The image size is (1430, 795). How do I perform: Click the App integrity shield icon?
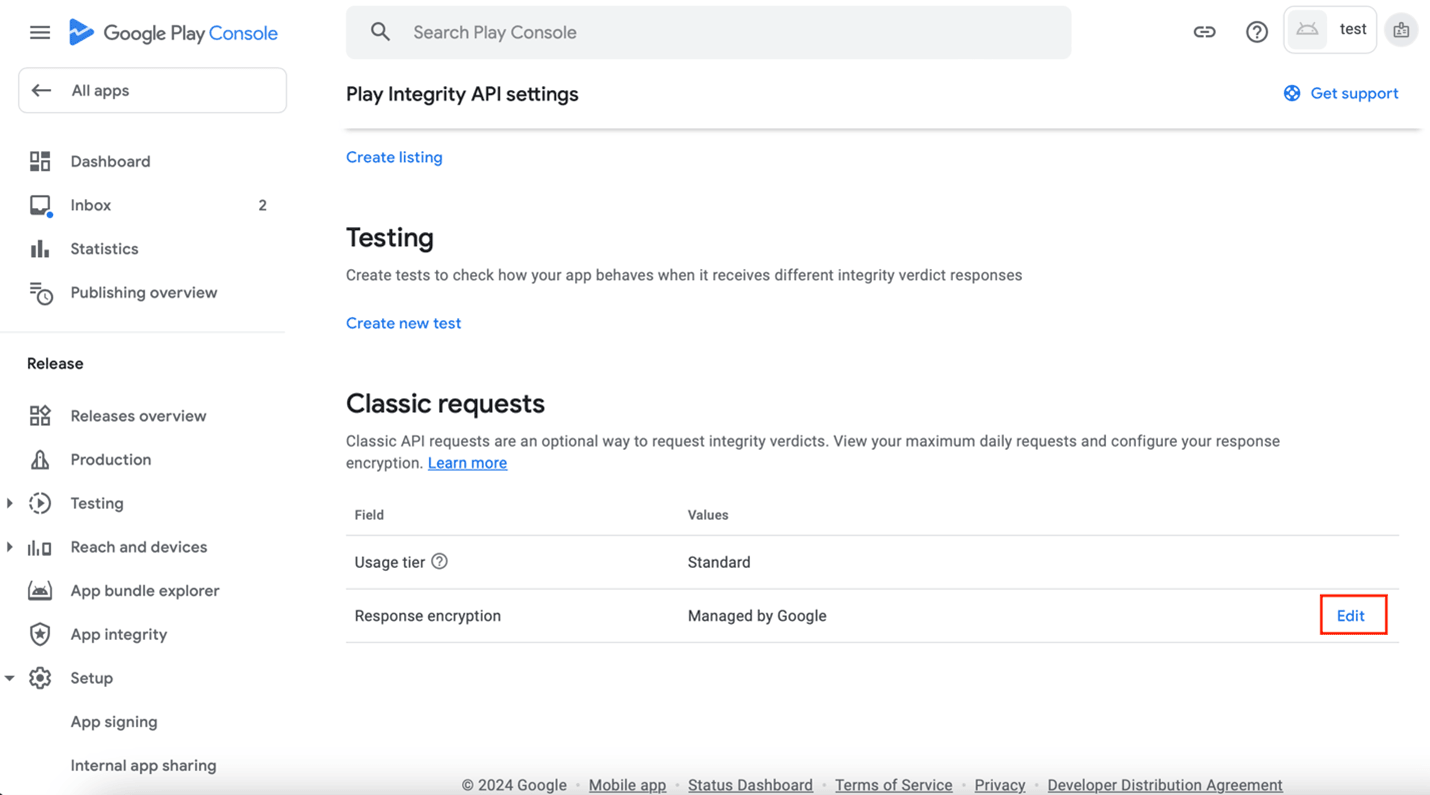point(40,634)
